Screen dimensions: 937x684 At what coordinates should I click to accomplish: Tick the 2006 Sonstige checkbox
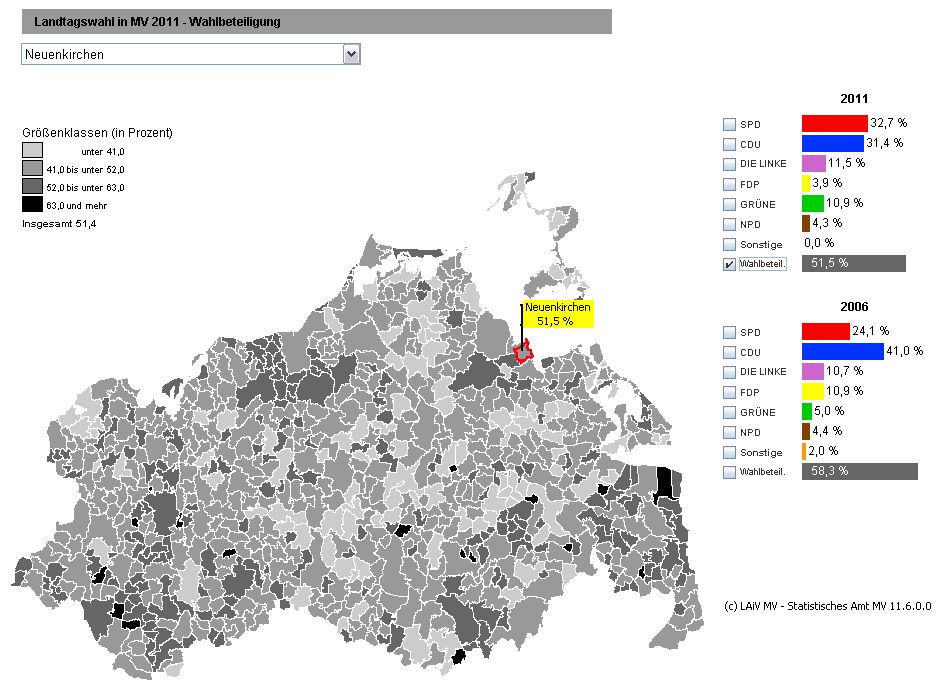[x=729, y=453]
